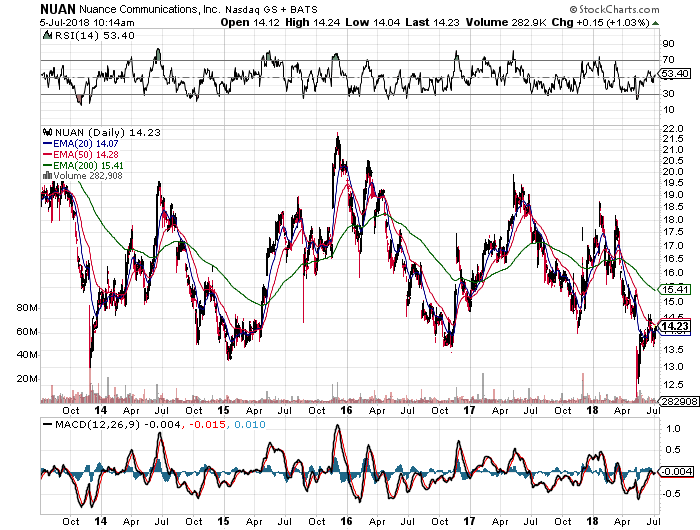Select the red EMA(50) line swatch
Screen dimensions: 700x530
[47, 154]
